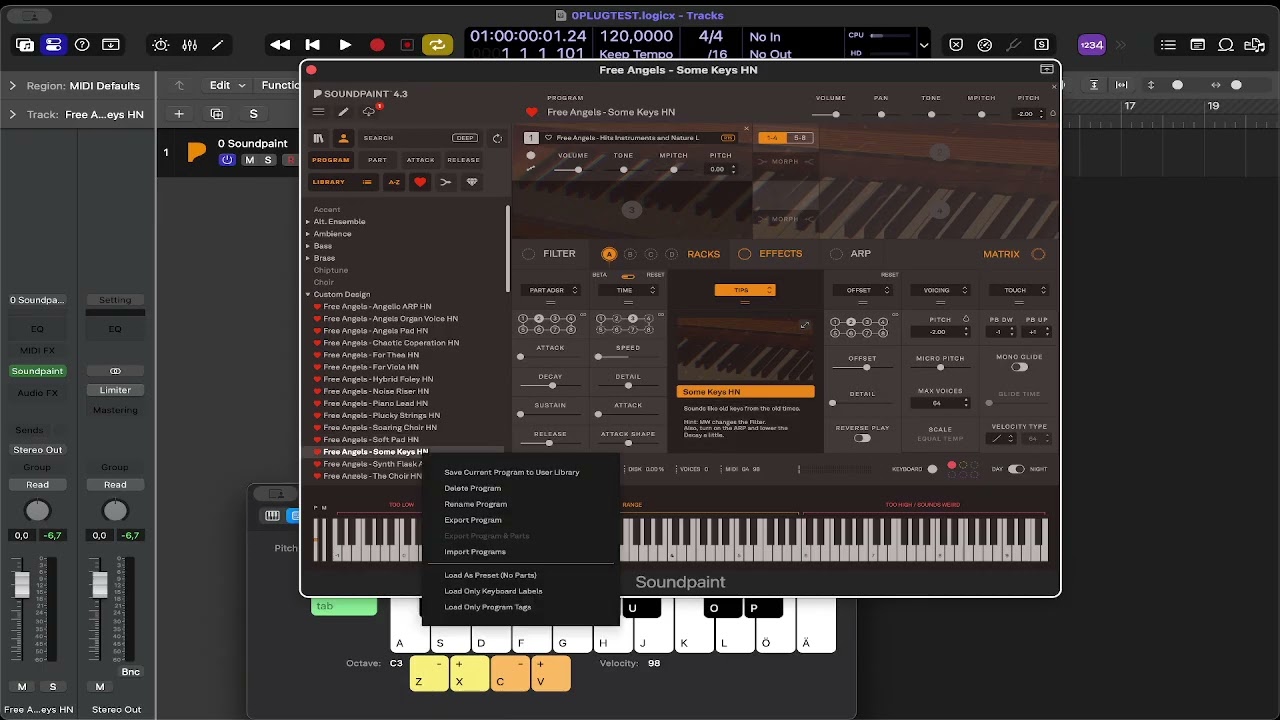Toggle the MONO GLIDE switch
This screenshot has height=720, width=1280.
click(1019, 367)
